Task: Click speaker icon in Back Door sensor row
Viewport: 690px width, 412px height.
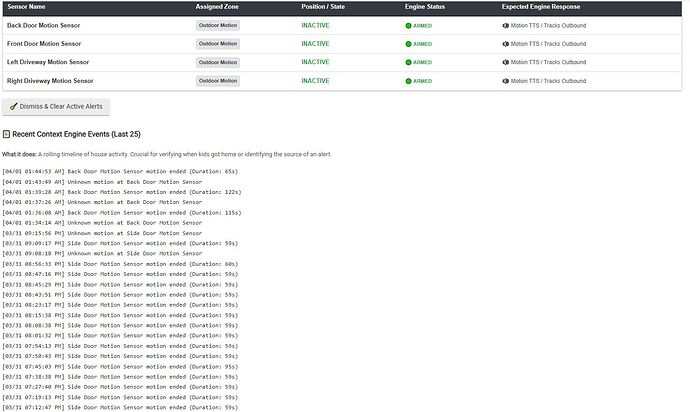Action: [506, 25]
